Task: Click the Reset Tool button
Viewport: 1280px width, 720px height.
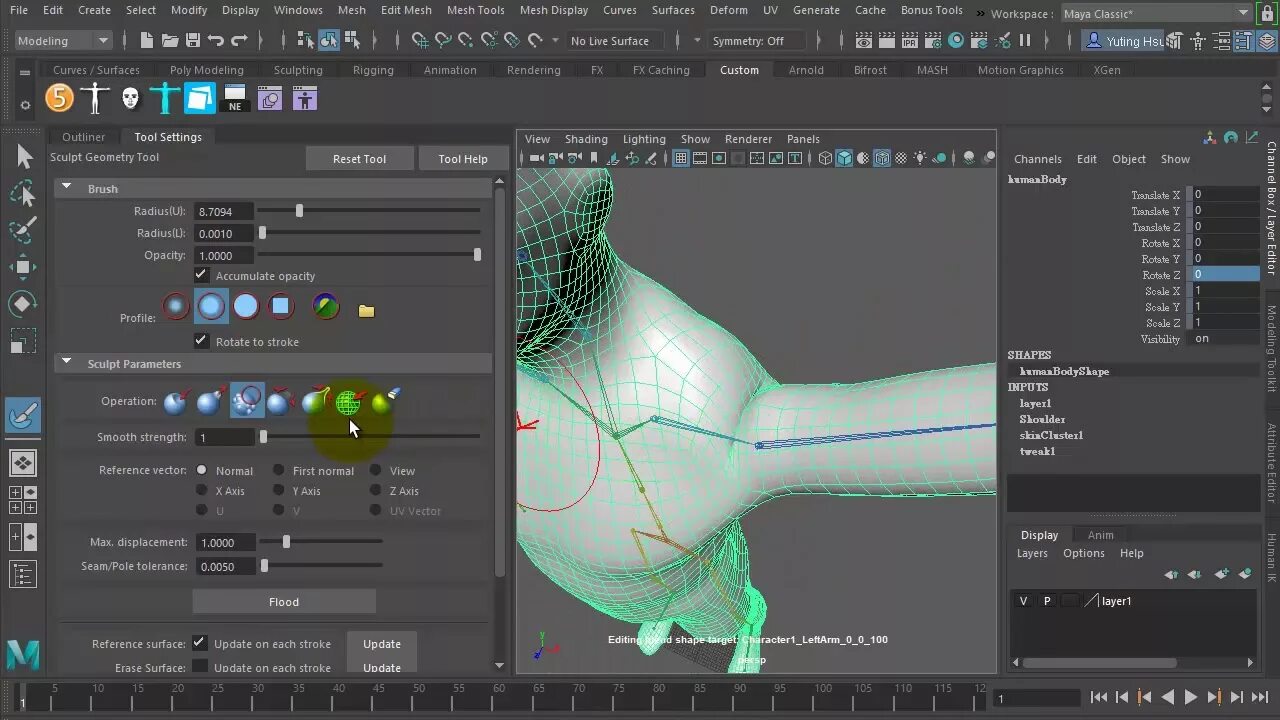Action: [359, 158]
